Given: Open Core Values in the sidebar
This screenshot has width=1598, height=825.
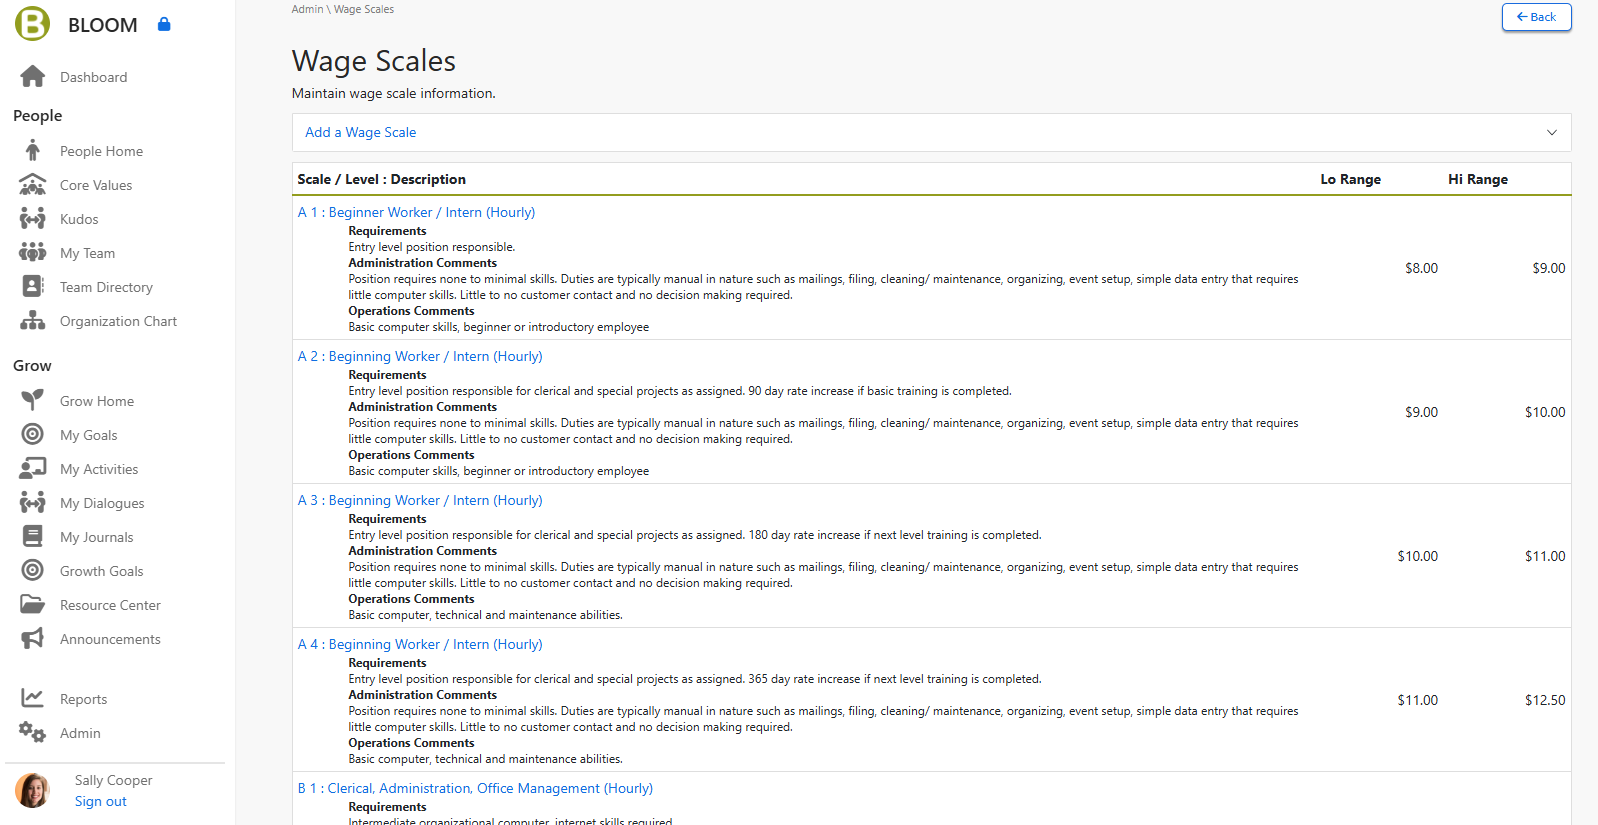Looking at the screenshot, I should click(96, 185).
